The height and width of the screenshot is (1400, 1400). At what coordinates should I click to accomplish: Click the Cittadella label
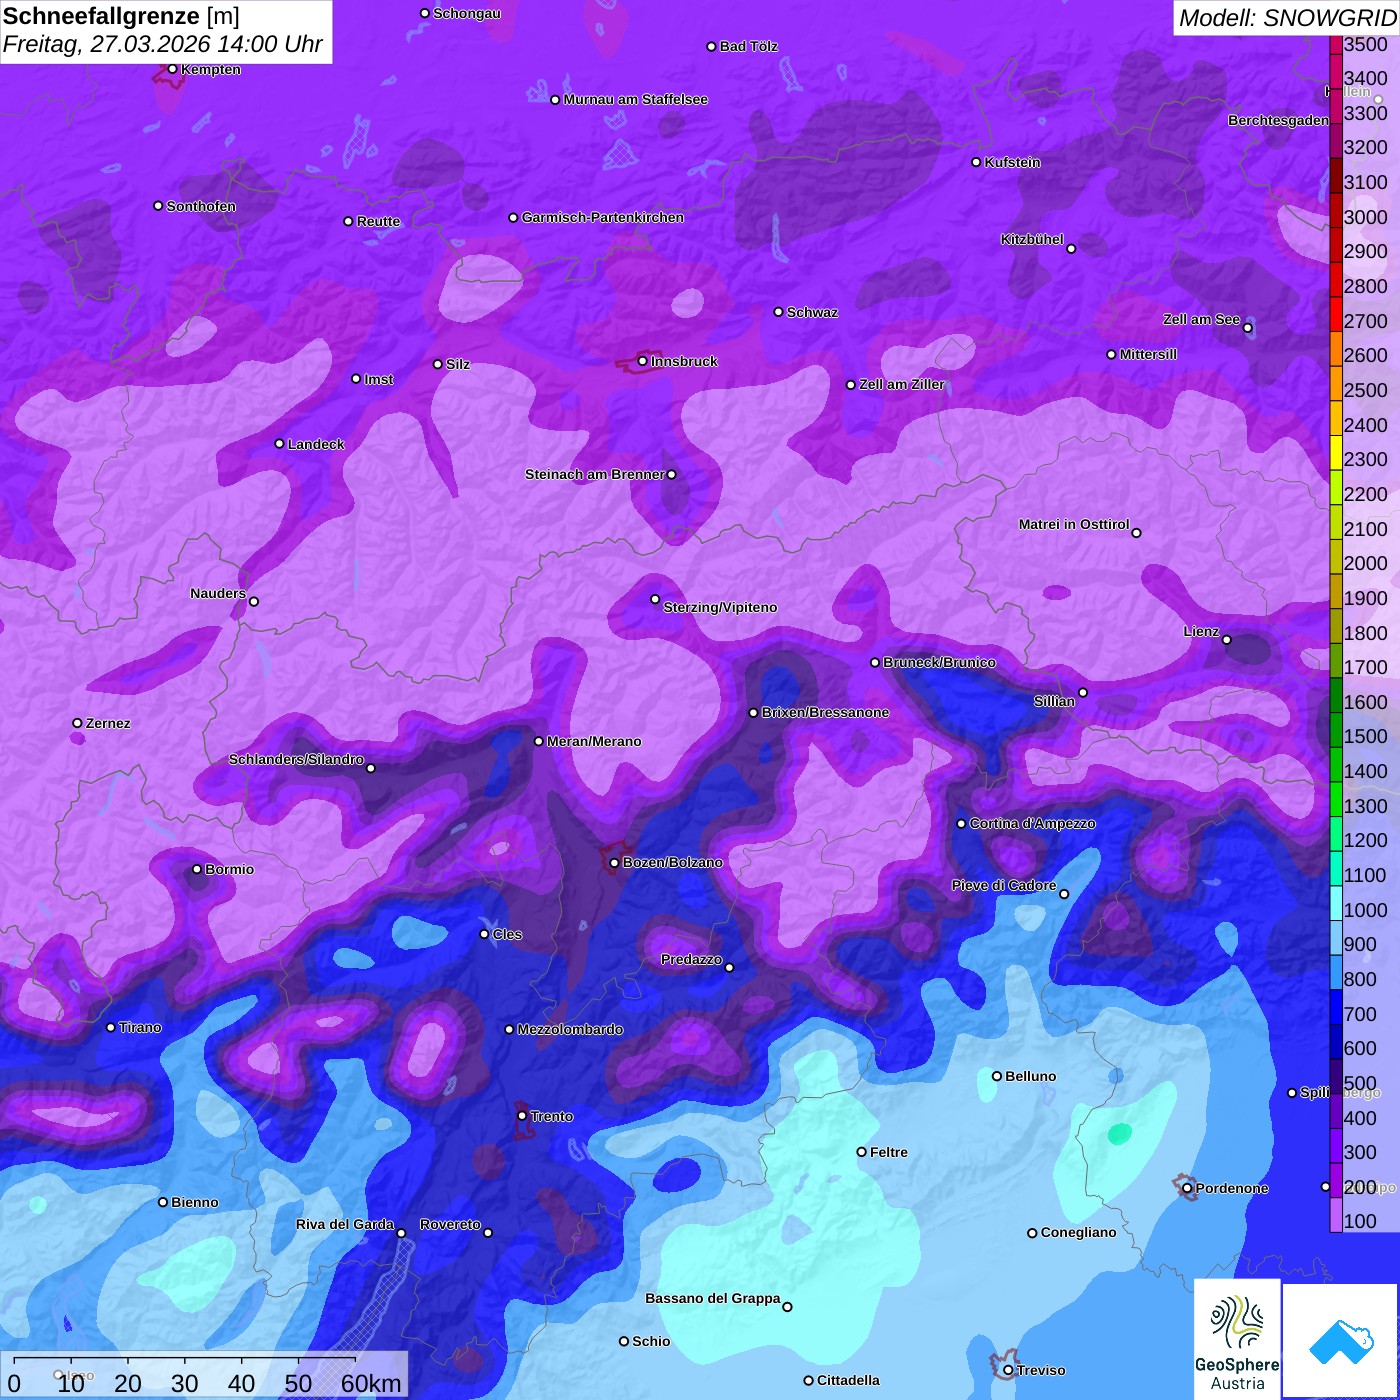(x=848, y=1380)
